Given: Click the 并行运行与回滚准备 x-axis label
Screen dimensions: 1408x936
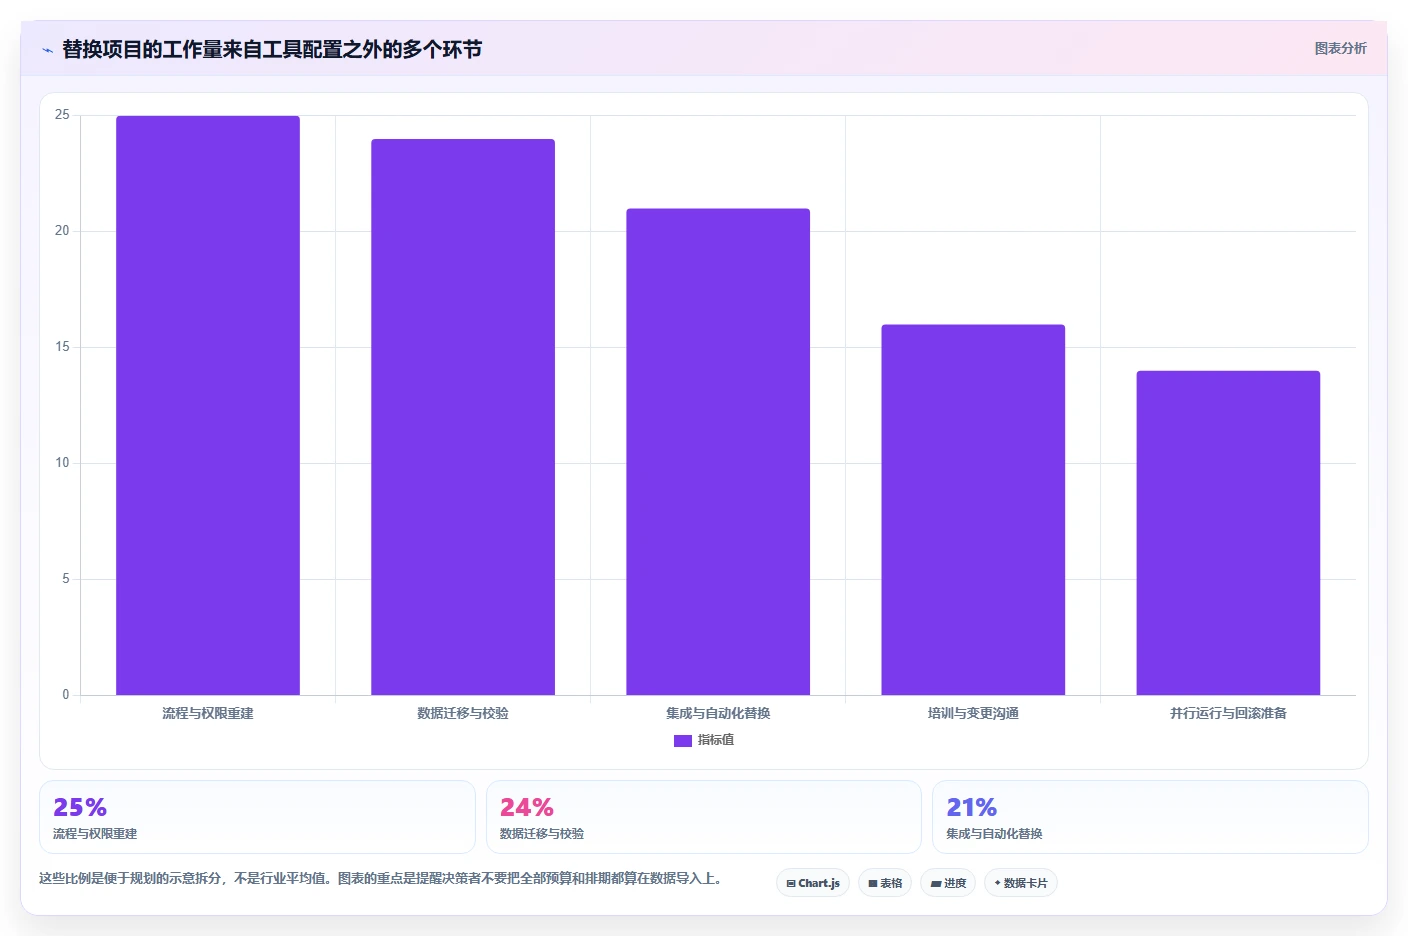Looking at the screenshot, I should click(1228, 713).
